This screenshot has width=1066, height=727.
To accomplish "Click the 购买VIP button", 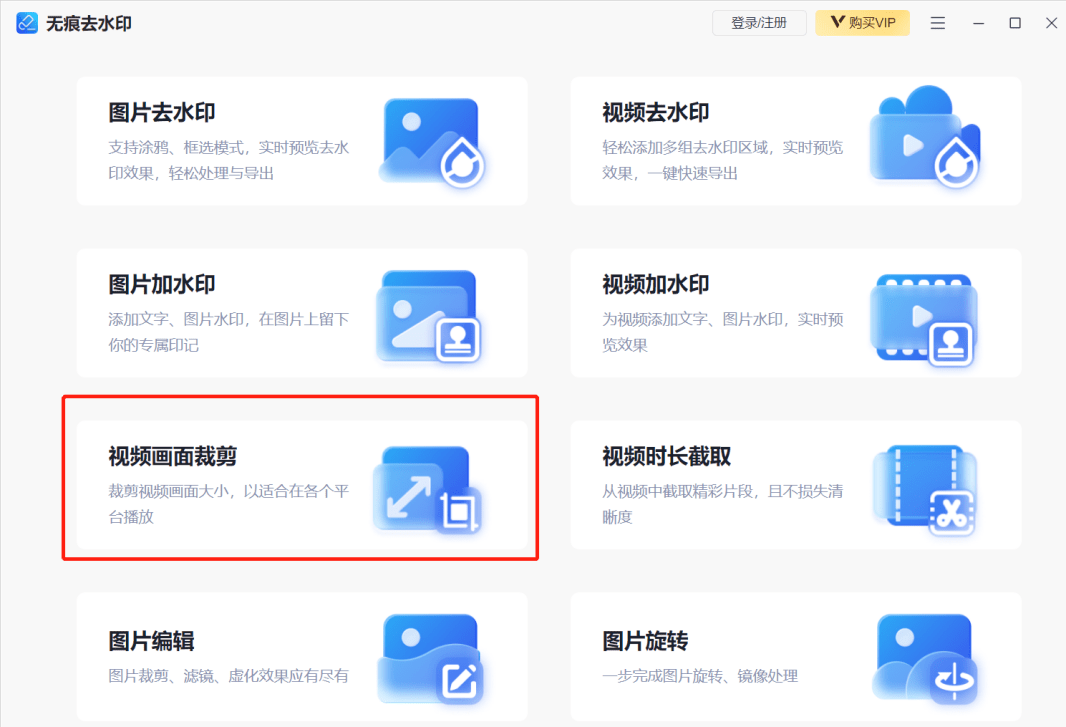I will [x=862, y=23].
